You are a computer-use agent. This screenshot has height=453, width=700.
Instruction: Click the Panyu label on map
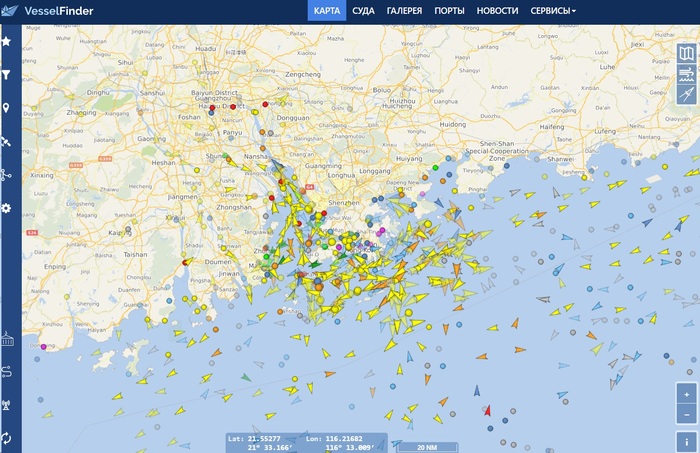pyautogui.click(x=232, y=133)
